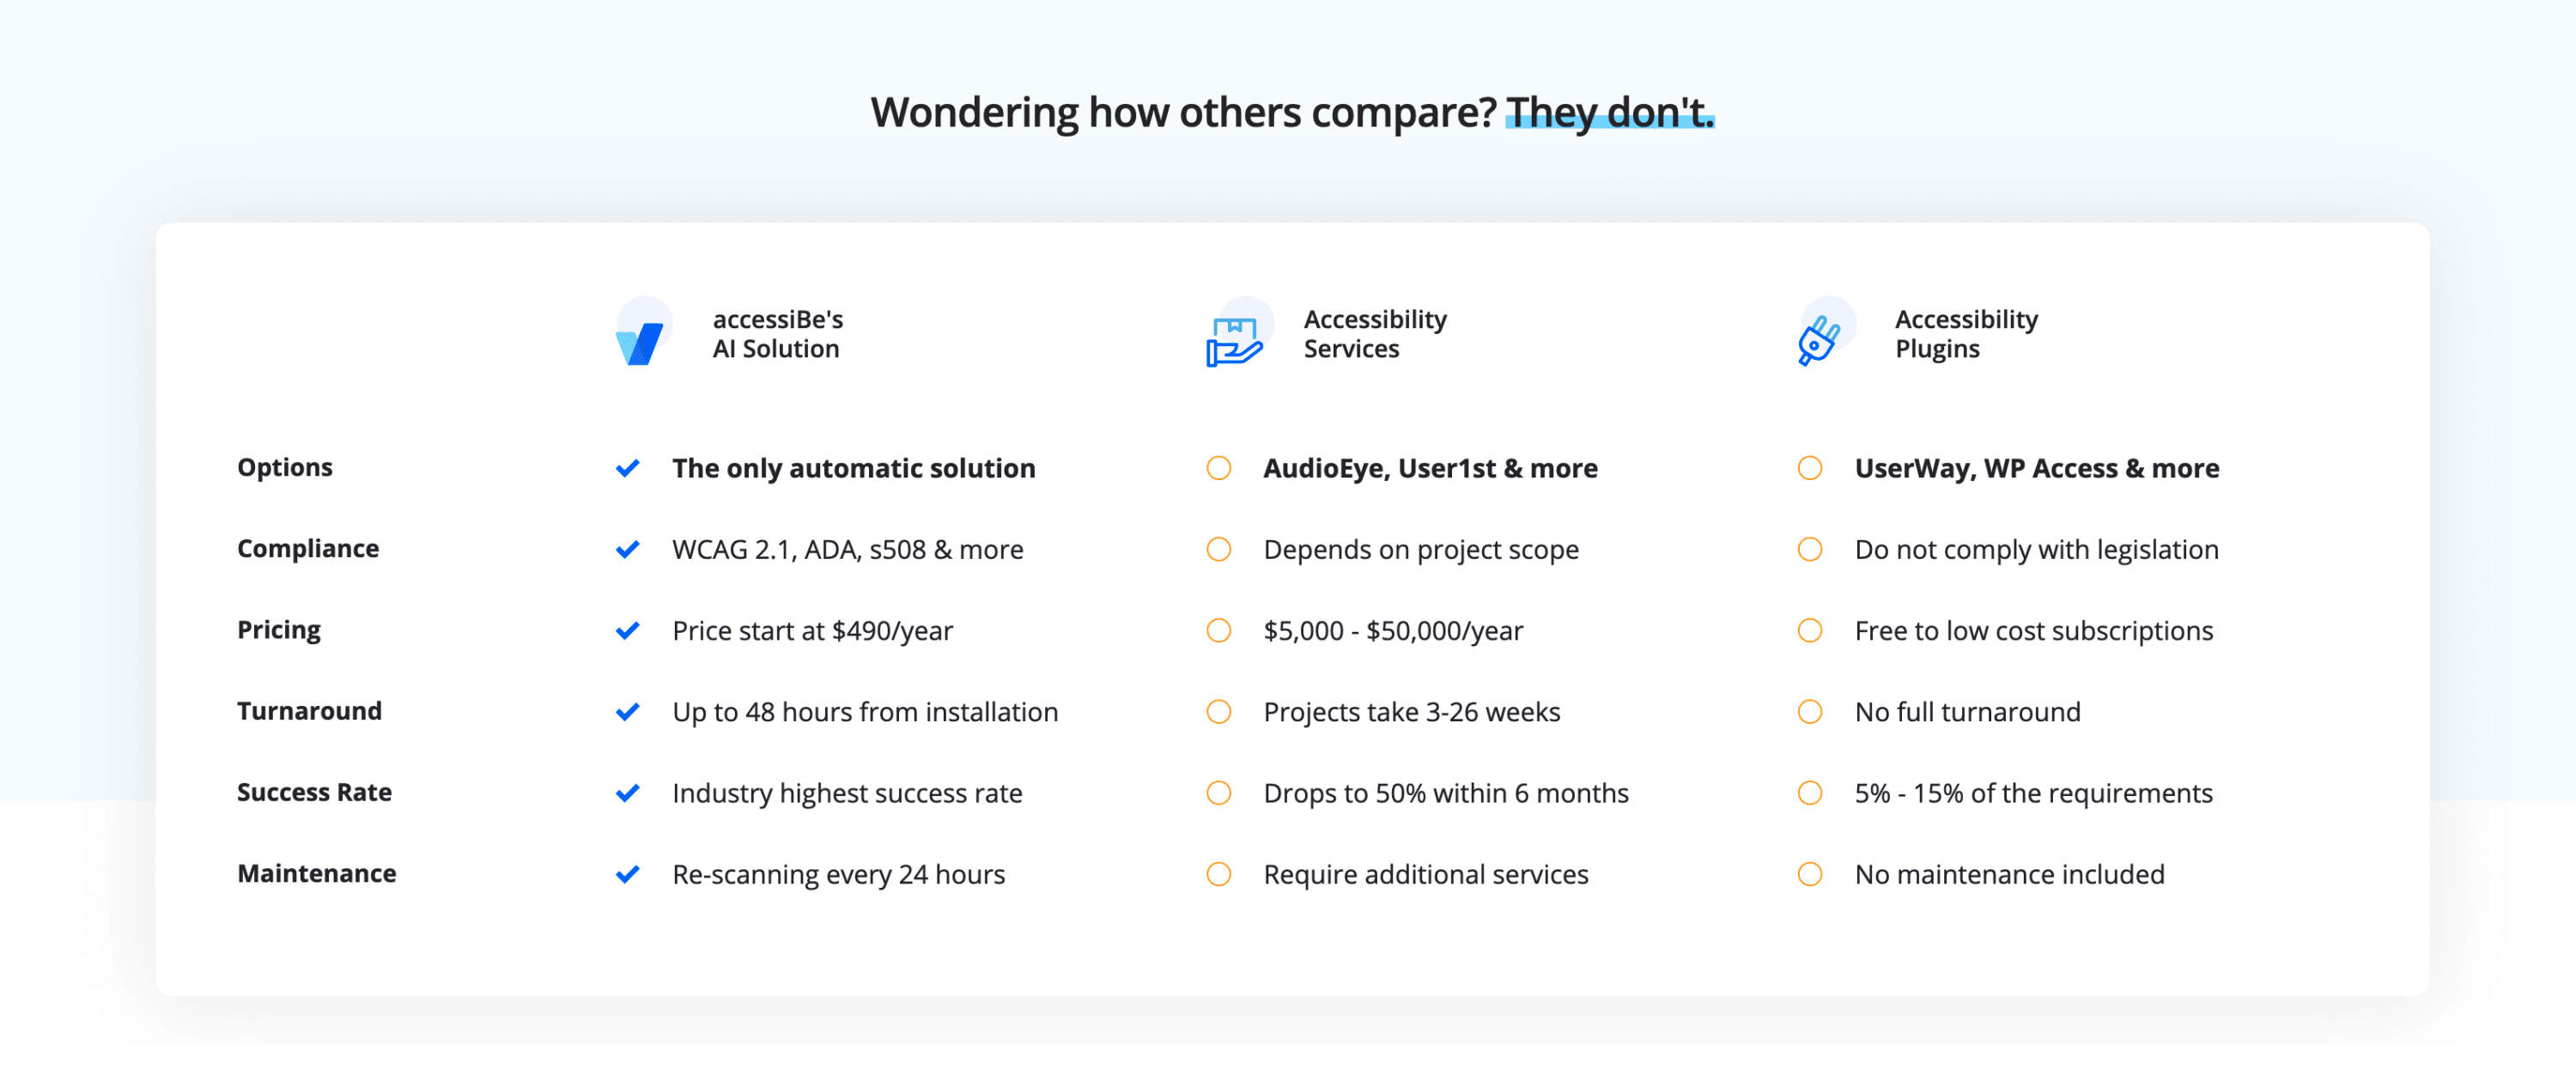Click checkmark next to WCAG 2.1 compliance
The height and width of the screenshot is (1082, 2576).
click(x=628, y=549)
